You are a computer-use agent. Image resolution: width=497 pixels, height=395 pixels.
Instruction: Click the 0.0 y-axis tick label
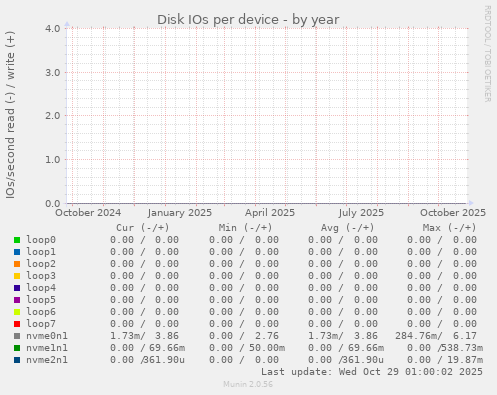(x=53, y=203)
